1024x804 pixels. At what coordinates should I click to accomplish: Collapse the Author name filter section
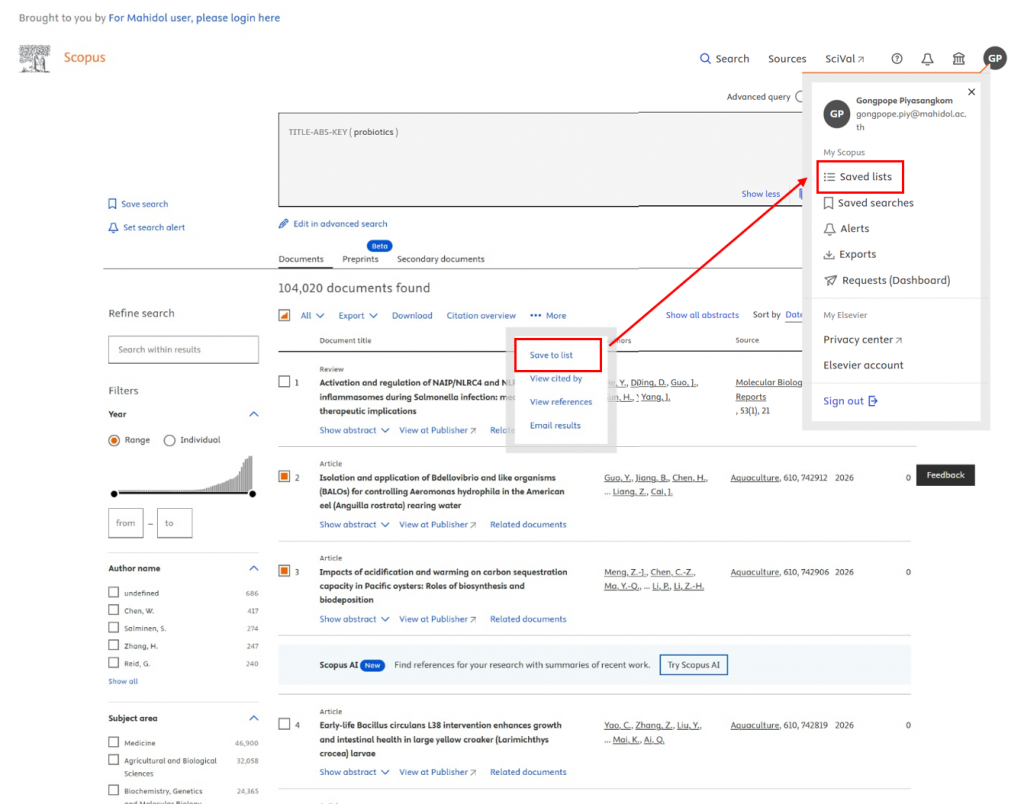[253, 568]
